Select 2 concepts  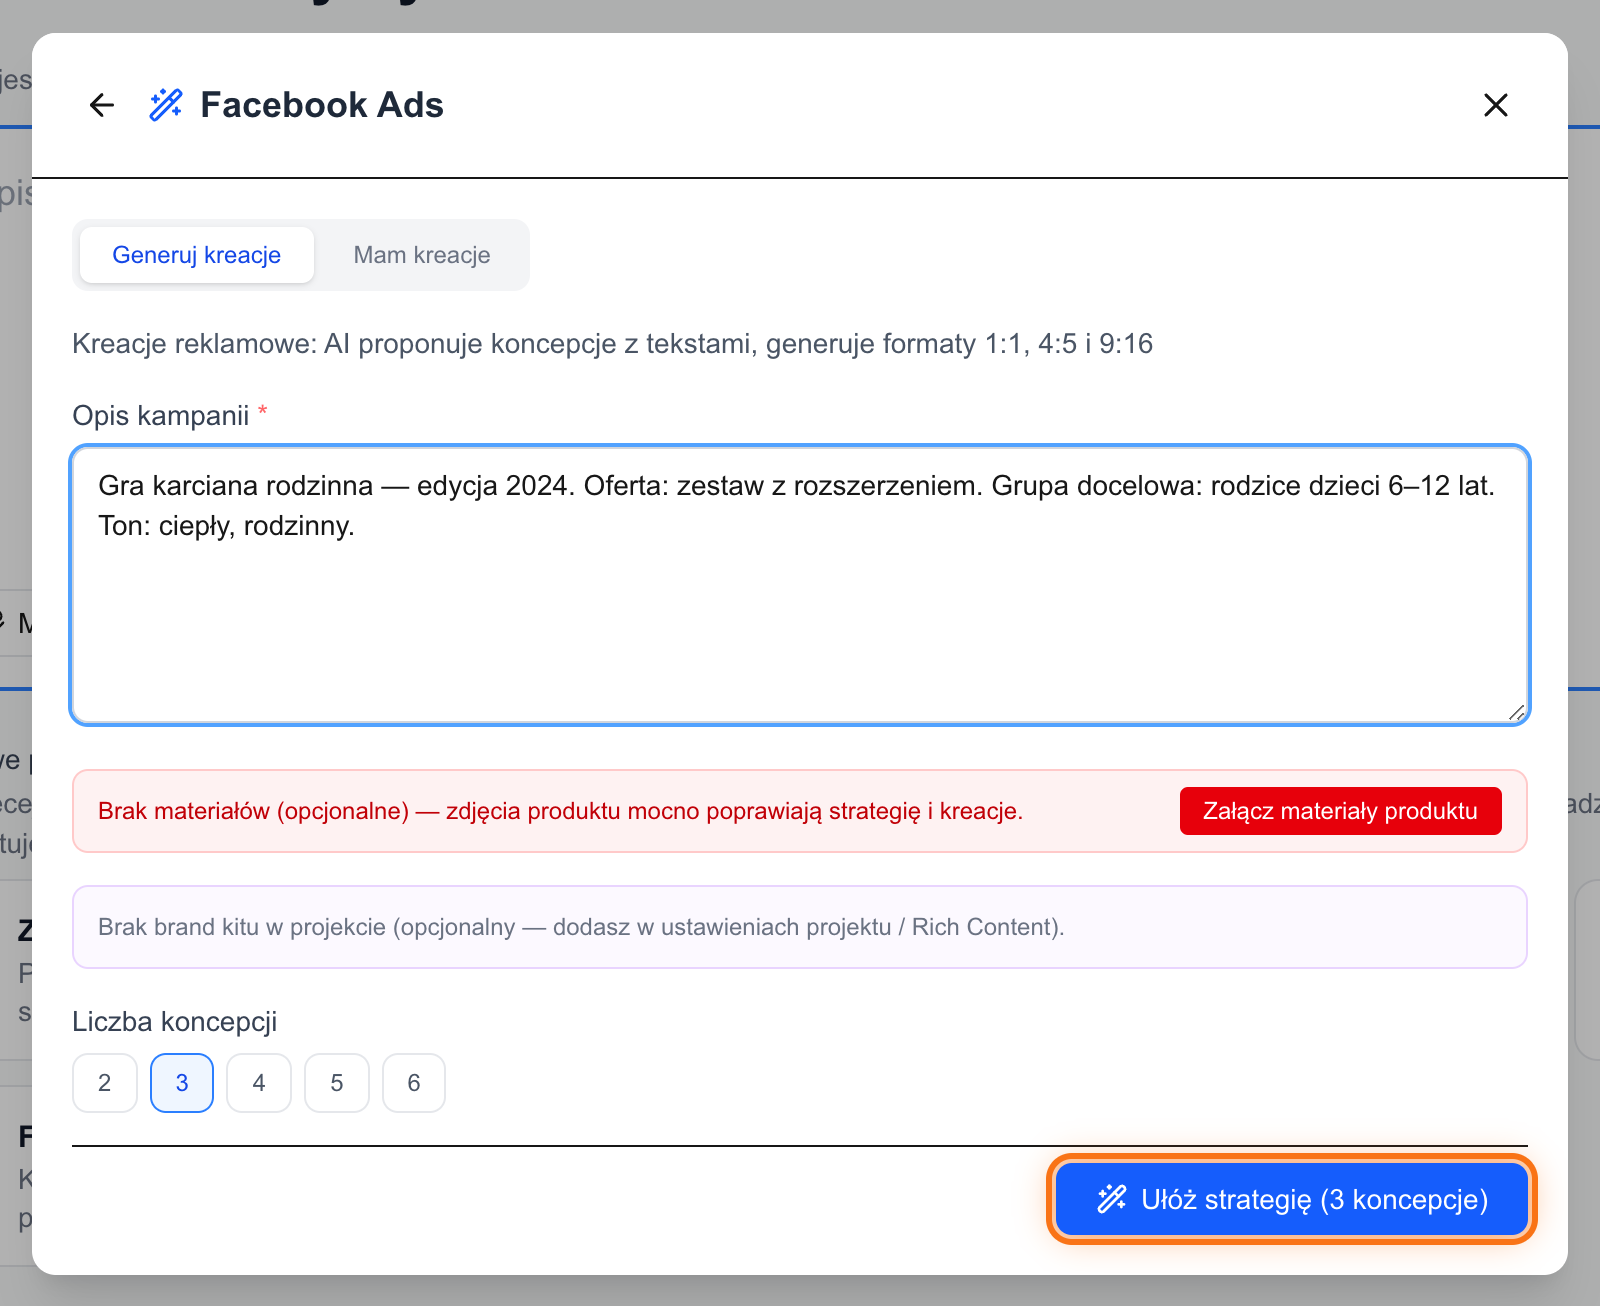coord(105,1083)
